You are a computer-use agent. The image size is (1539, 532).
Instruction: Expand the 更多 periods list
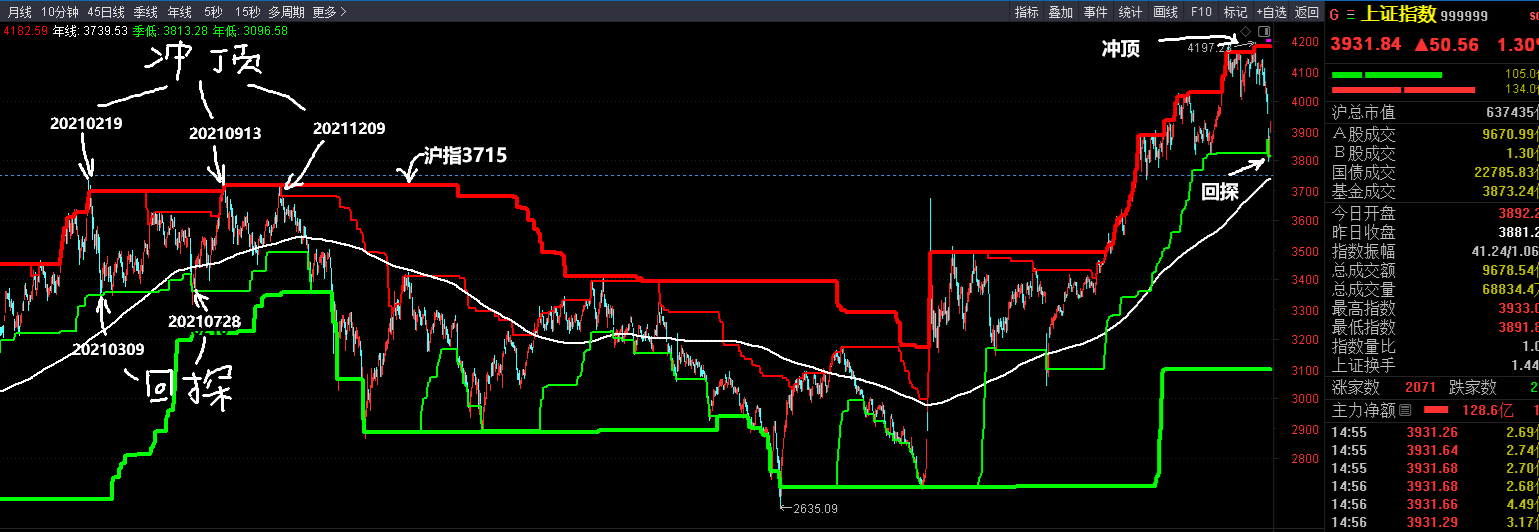pos(329,12)
